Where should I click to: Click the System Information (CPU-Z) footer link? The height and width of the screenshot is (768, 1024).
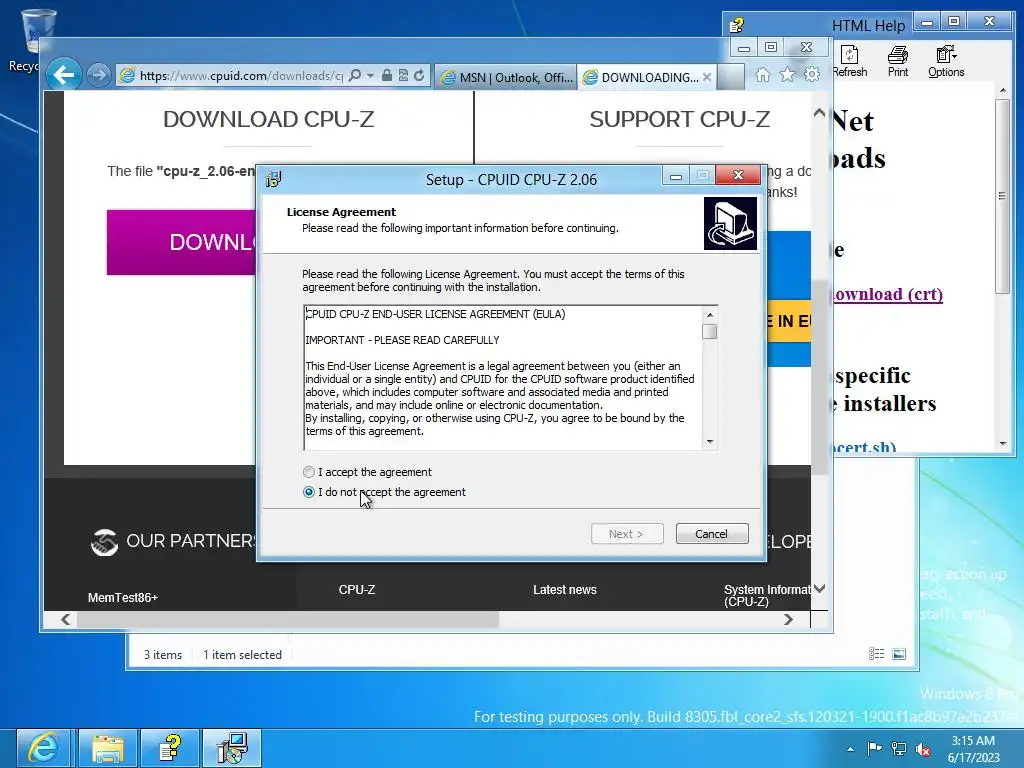(x=767, y=596)
